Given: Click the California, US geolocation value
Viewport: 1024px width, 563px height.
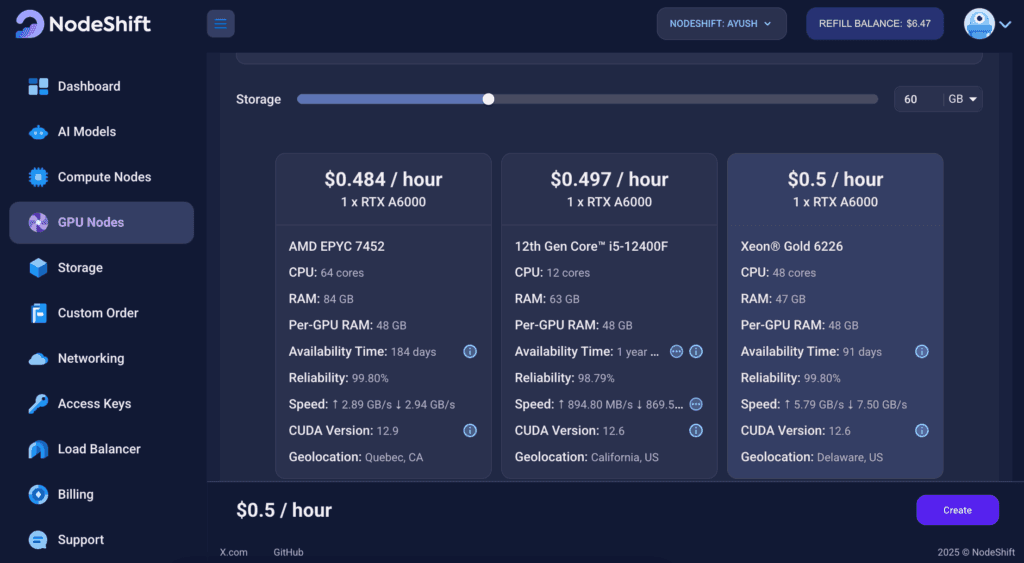Looking at the screenshot, I should pos(625,458).
